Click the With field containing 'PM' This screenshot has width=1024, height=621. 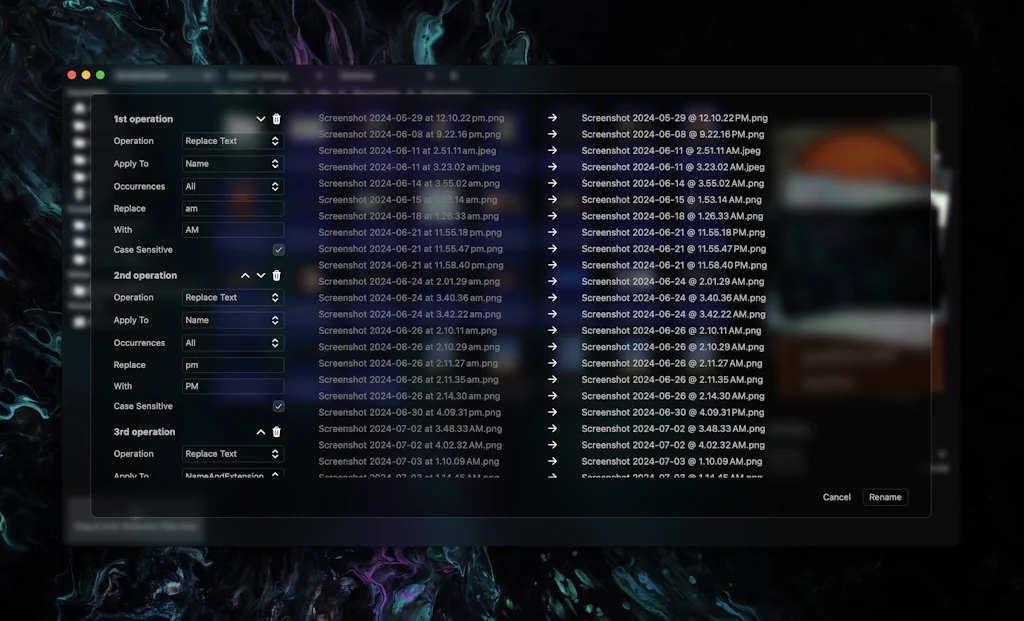[232, 386]
